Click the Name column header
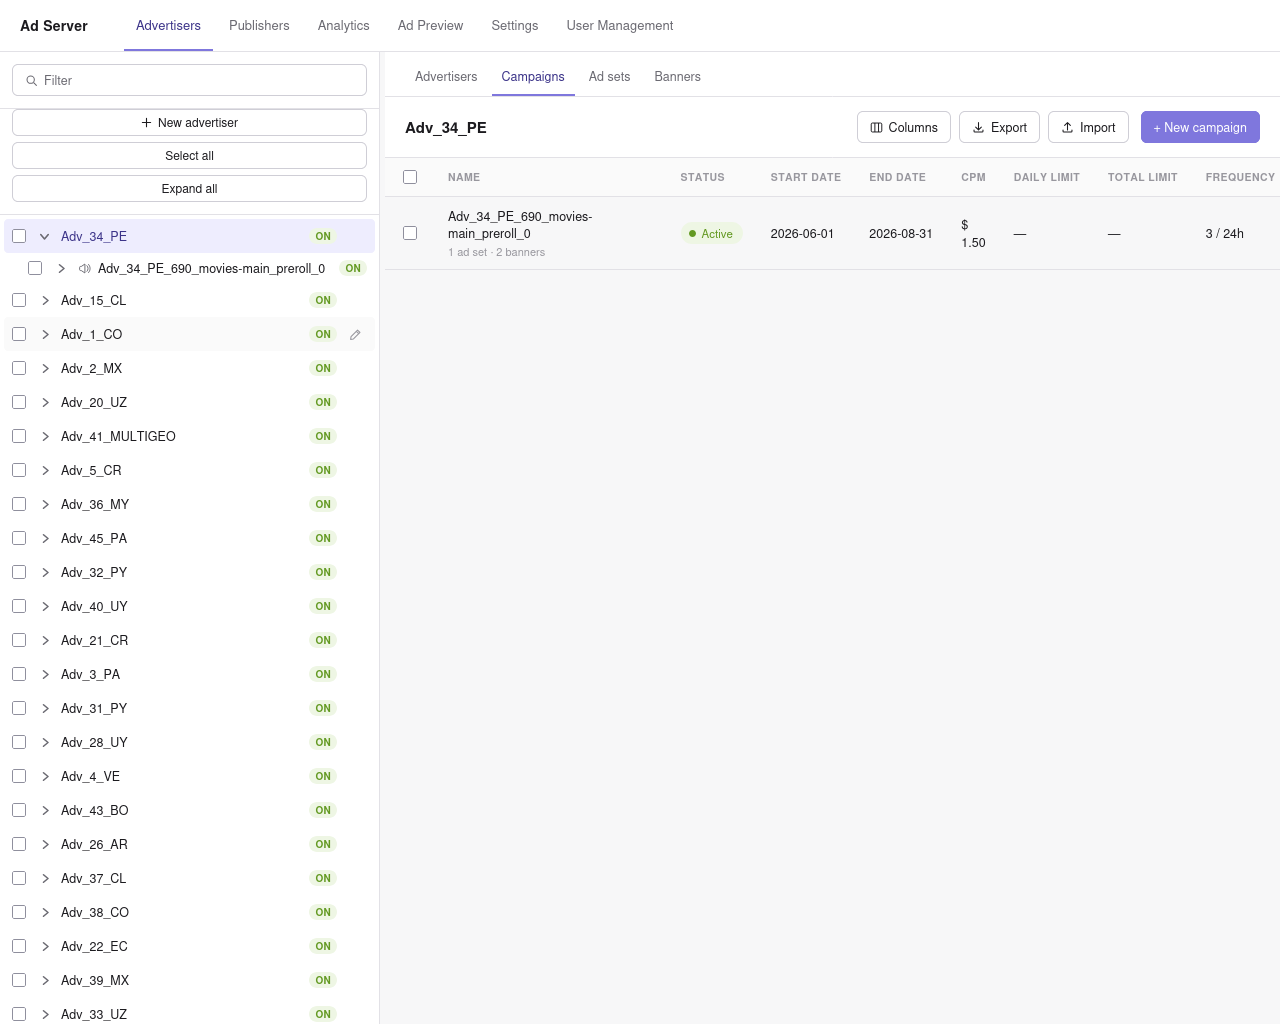Screen dimensions: 1280x1024 click(x=464, y=178)
